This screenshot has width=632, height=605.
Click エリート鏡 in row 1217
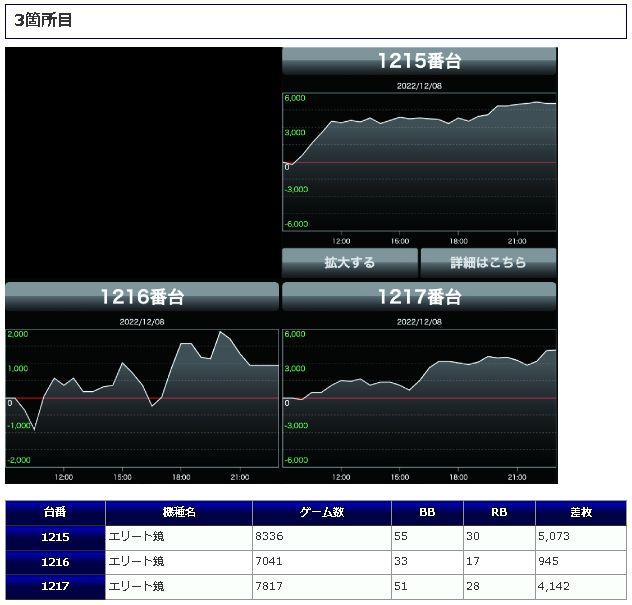click(x=136, y=586)
